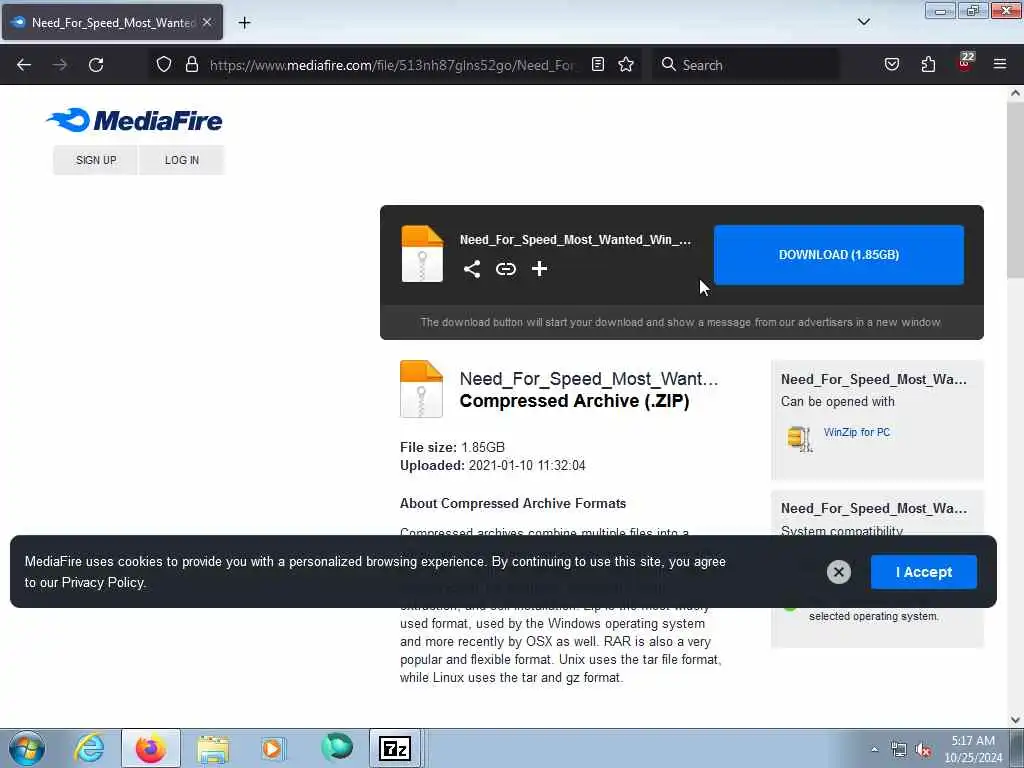The image size is (1024, 768).
Task: Save page to Pocket icon
Action: (x=891, y=64)
